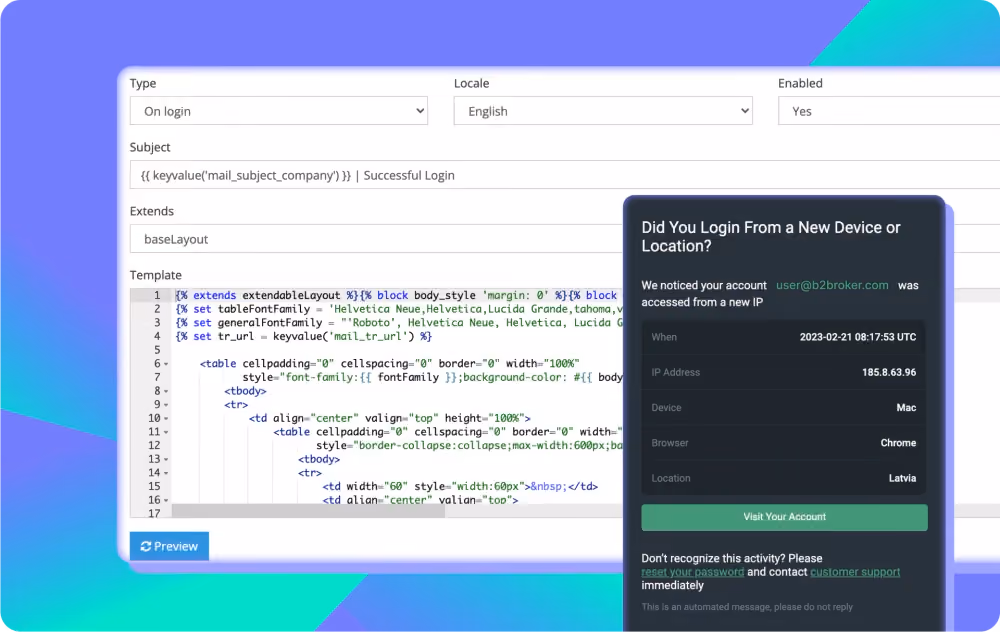Screen dimensions: 1000x632
Task: Collapse the fold arrow on line 6
Action: (166, 364)
